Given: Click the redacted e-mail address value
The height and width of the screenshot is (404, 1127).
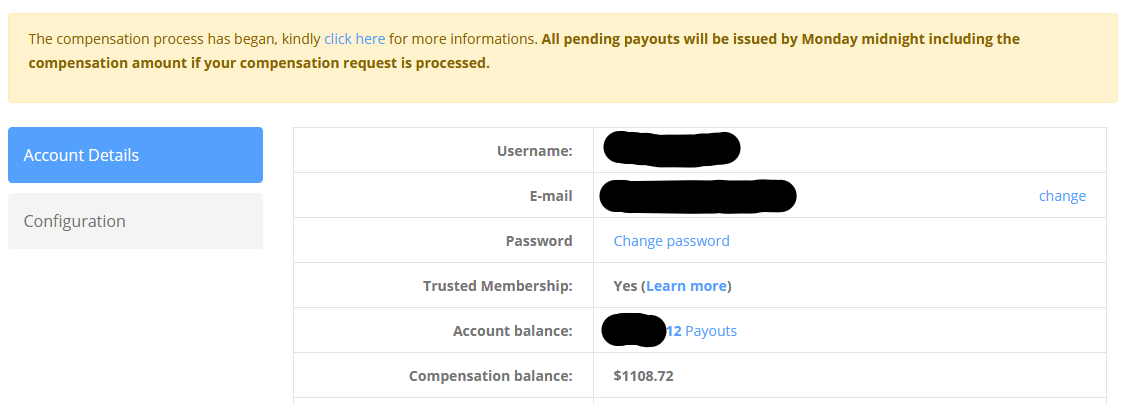Looking at the screenshot, I should [x=697, y=196].
